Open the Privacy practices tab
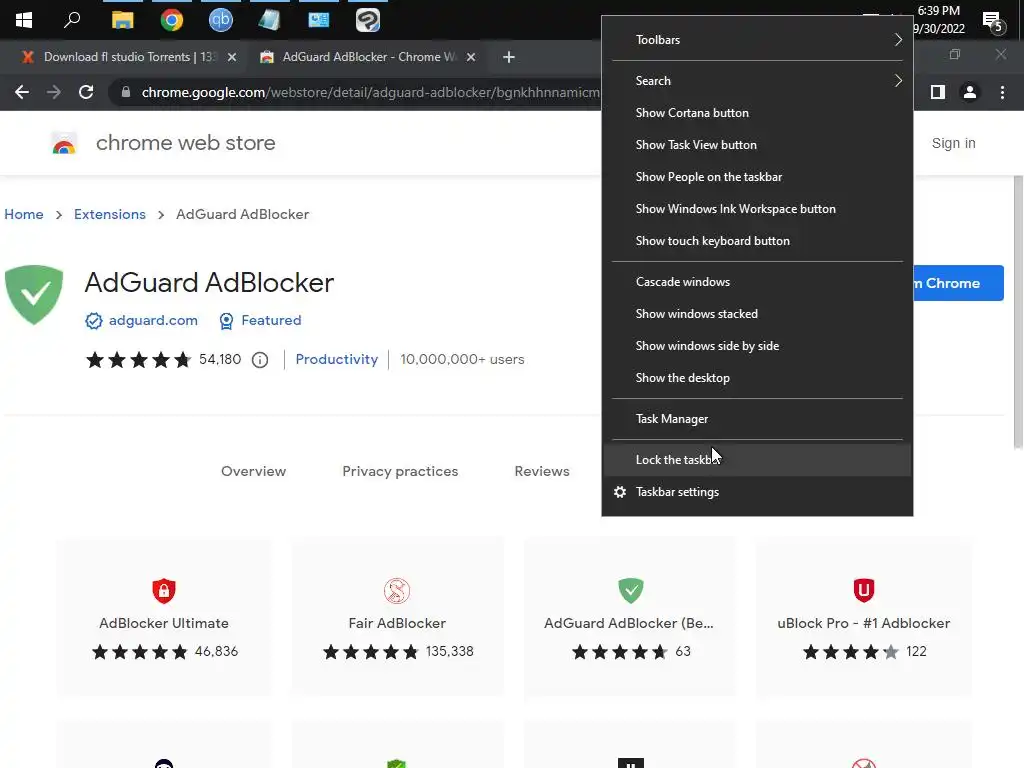 [x=400, y=472]
